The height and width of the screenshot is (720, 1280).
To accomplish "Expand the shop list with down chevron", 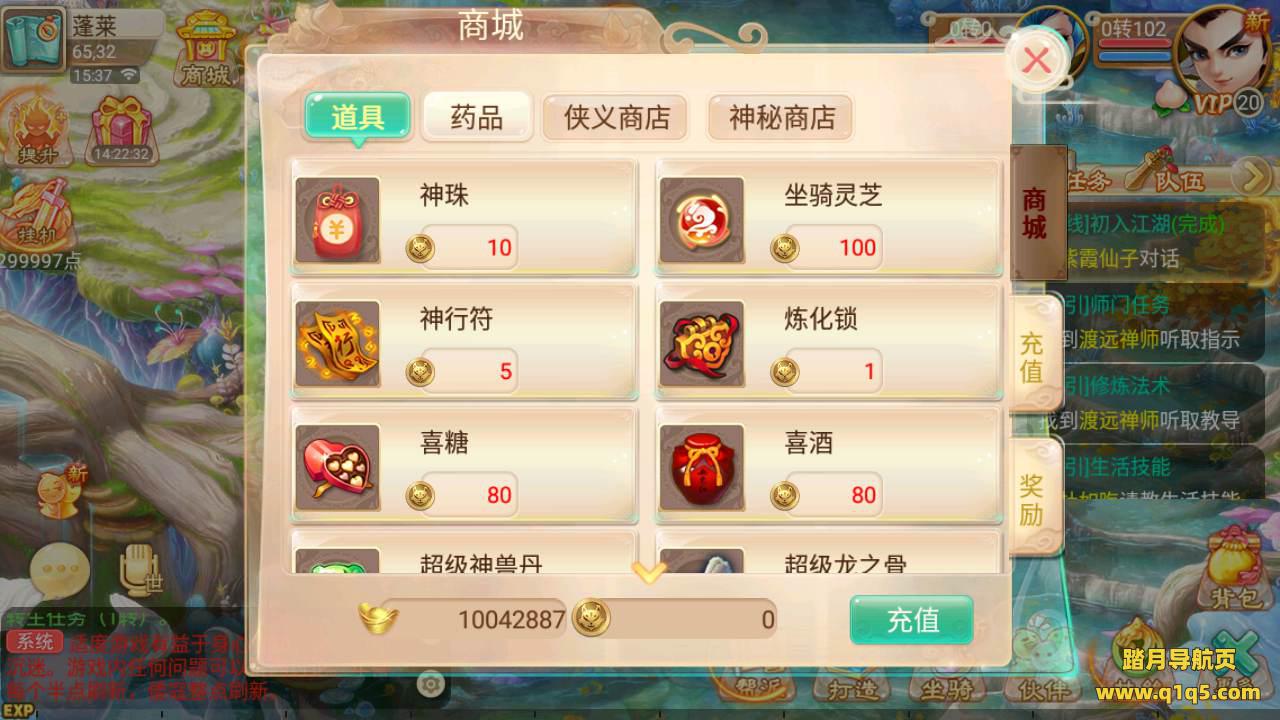I will [x=649, y=572].
